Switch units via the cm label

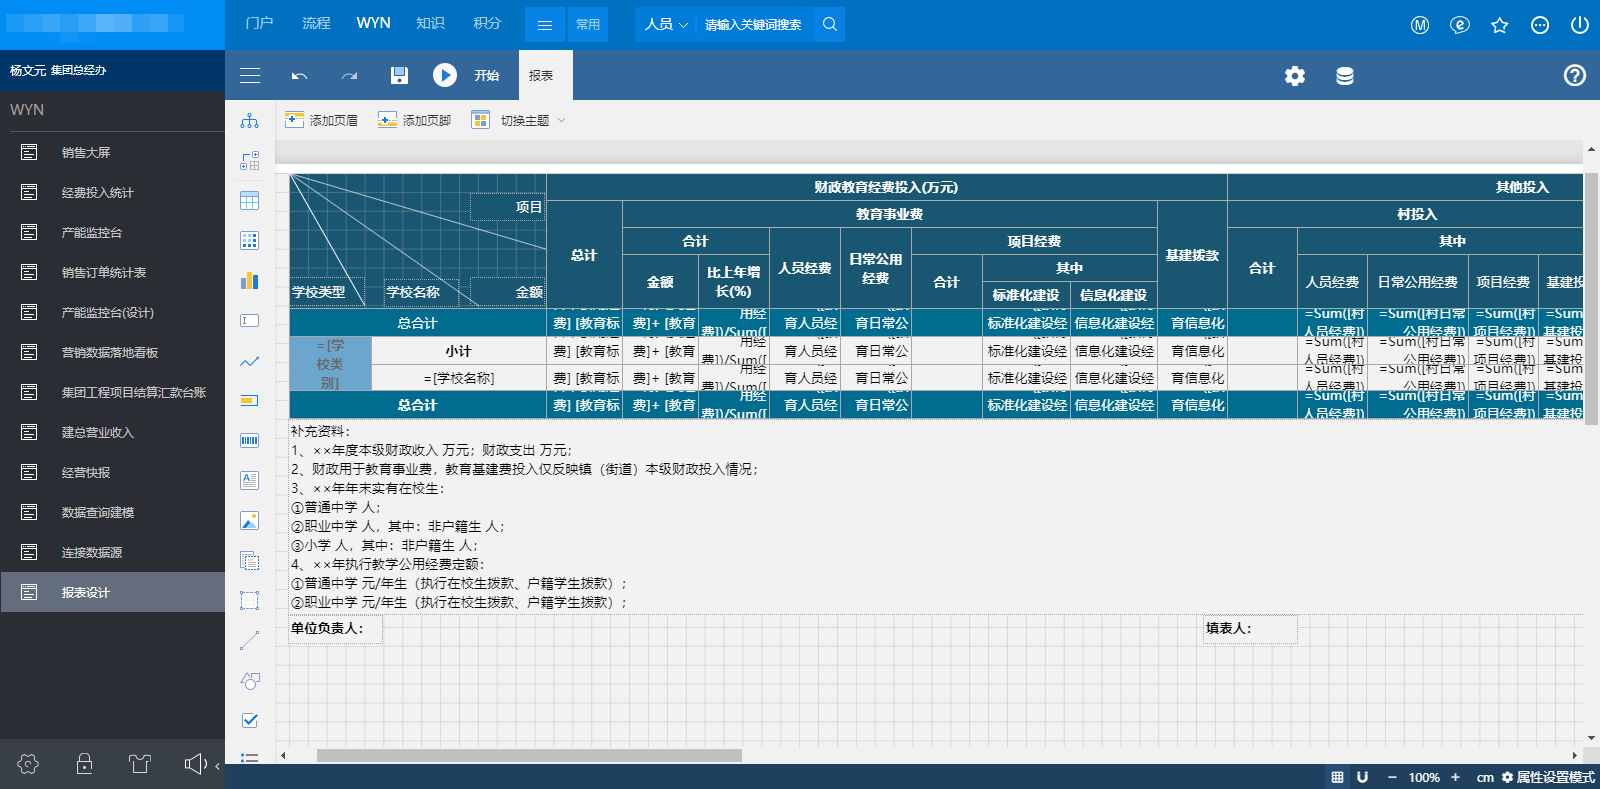point(1485,777)
